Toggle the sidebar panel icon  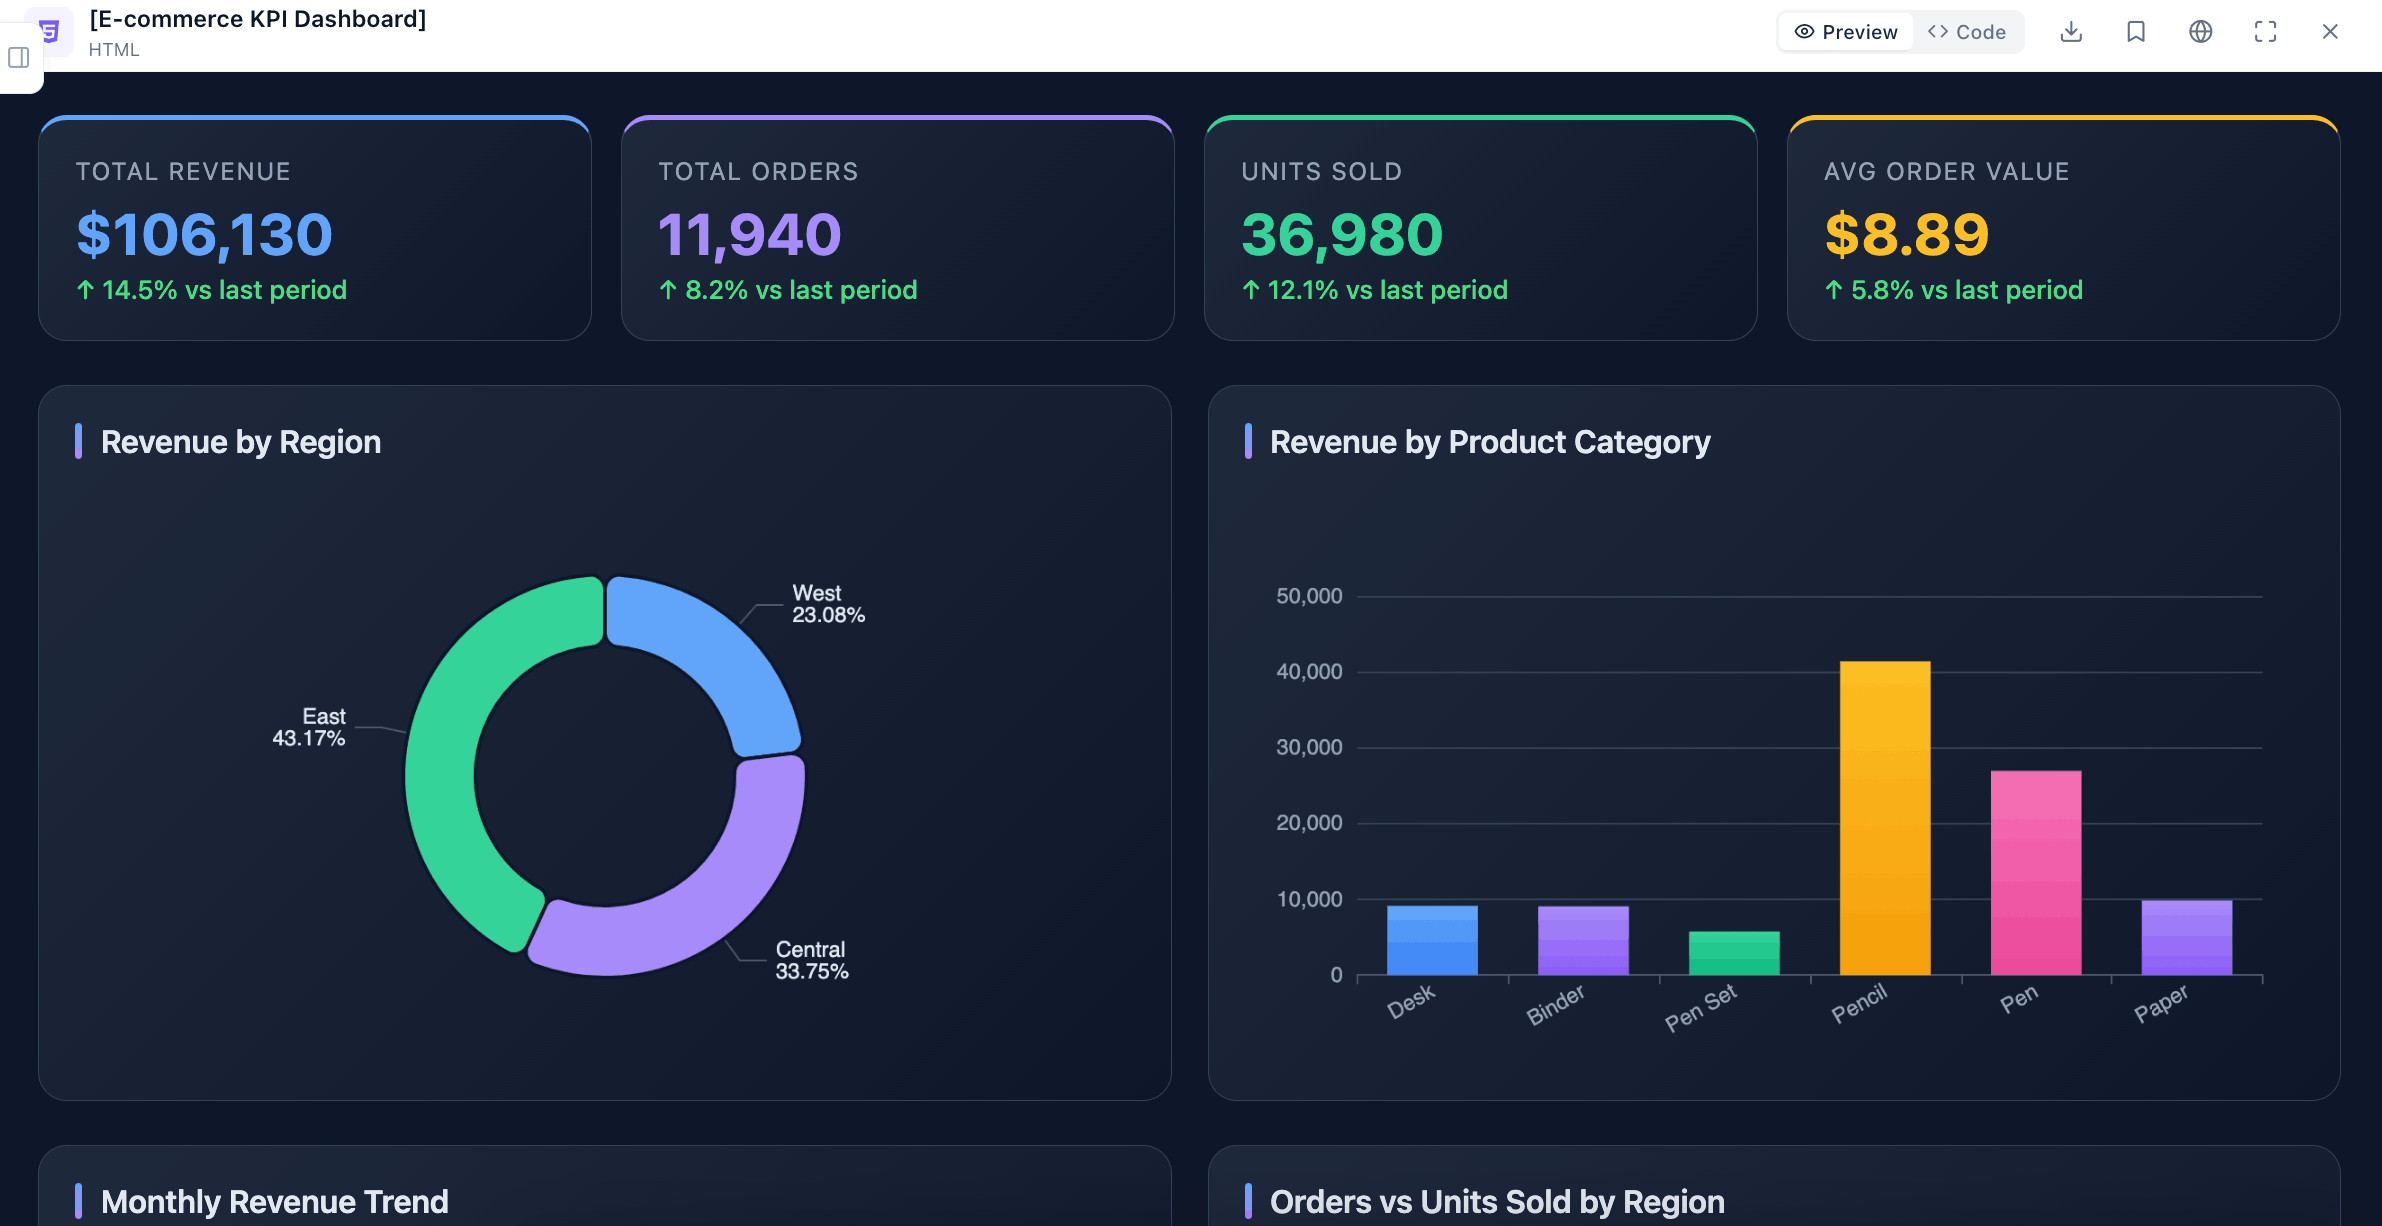pos(19,58)
